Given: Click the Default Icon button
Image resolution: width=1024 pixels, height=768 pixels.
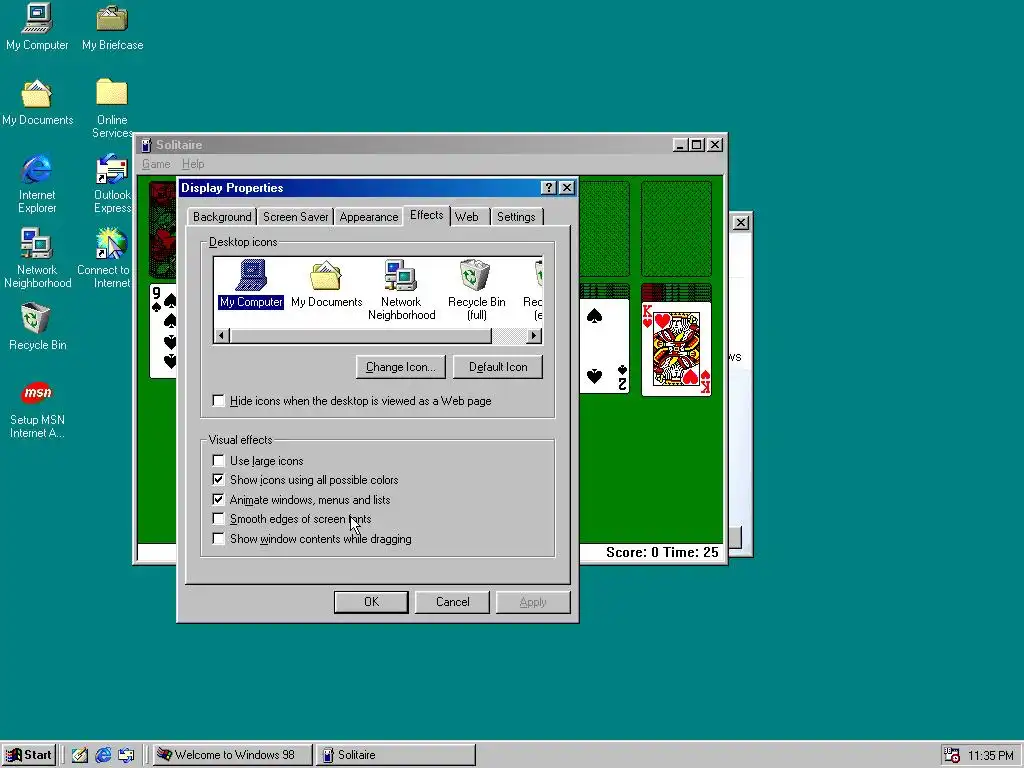Looking at the screenshot, I should [498, 367].
